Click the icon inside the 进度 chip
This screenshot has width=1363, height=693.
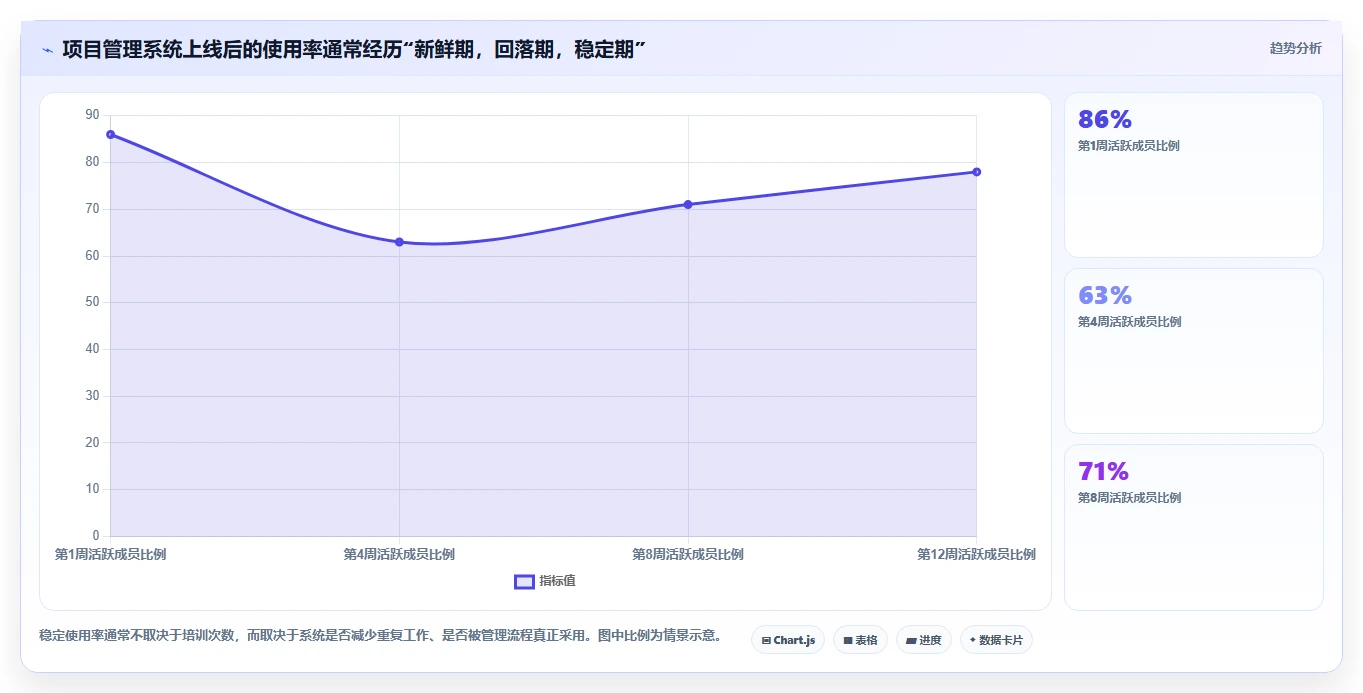(911, 640)
